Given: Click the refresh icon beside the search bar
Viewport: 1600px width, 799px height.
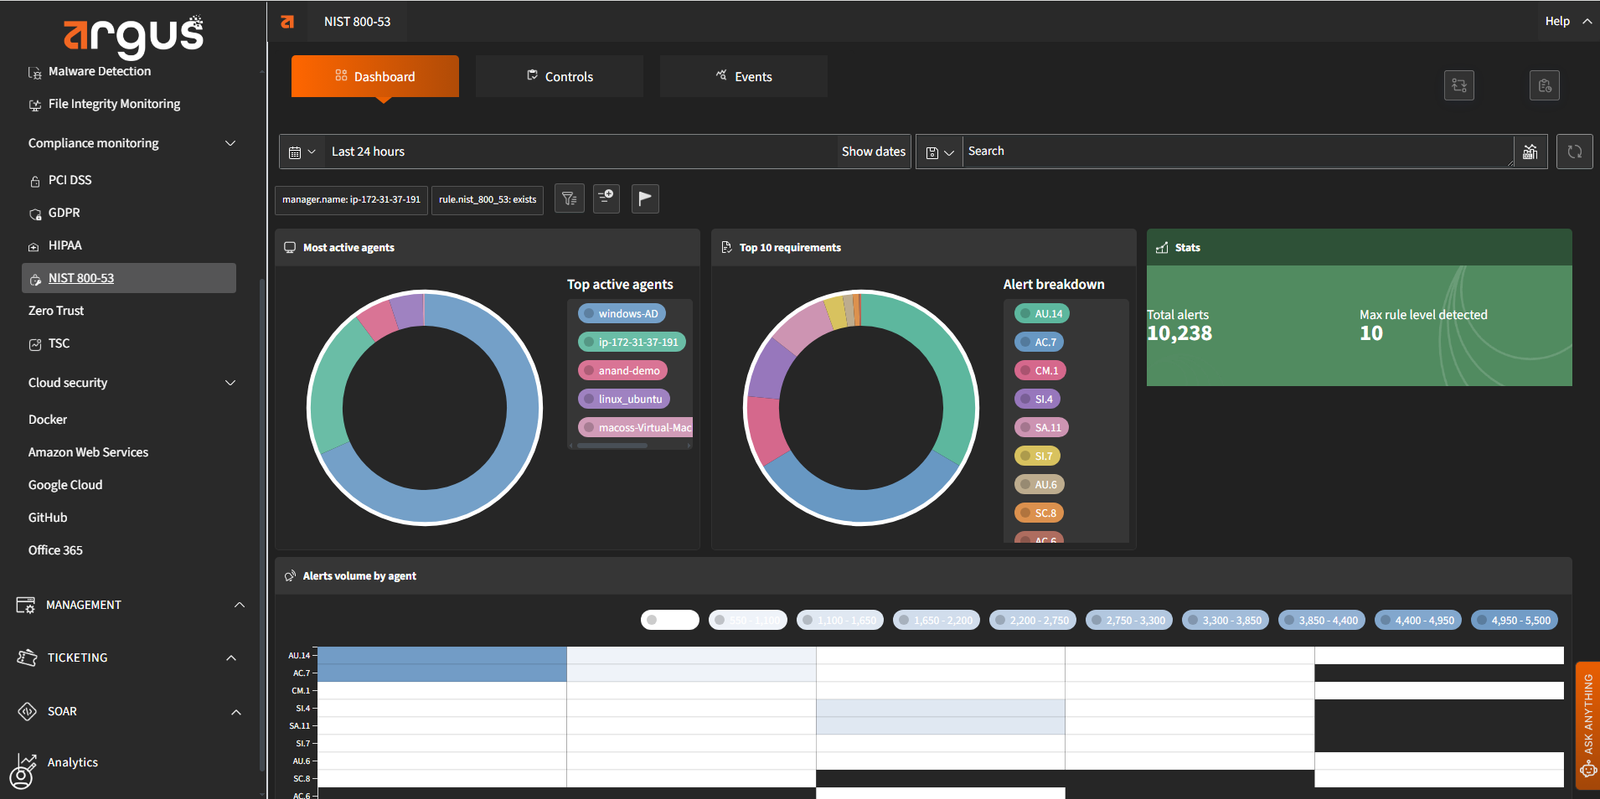Looking at the screenshot, I should pos(1574,152).
